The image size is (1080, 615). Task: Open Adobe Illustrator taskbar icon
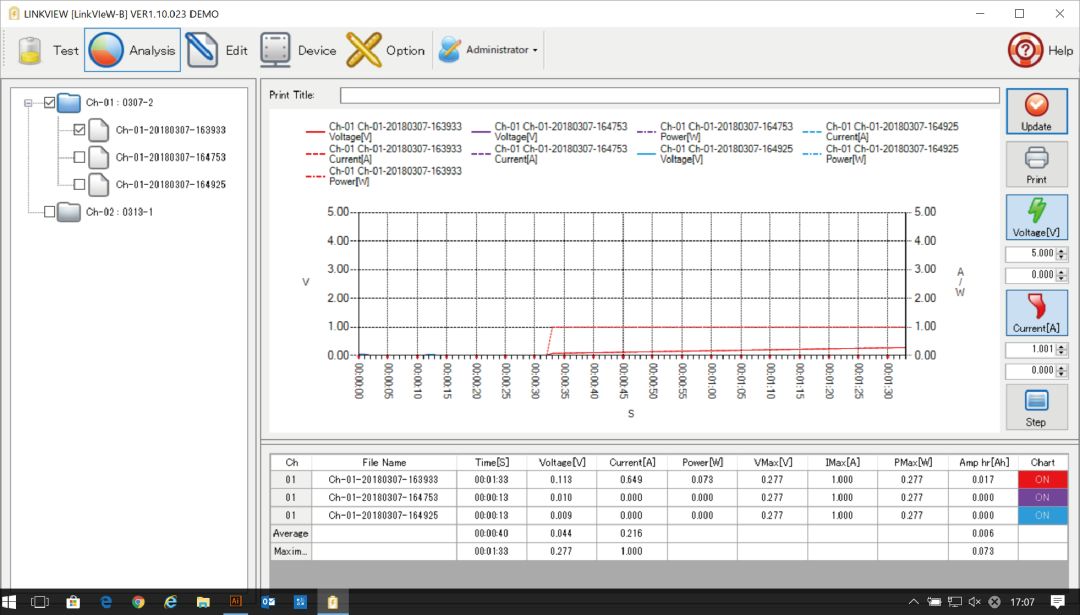236,602
